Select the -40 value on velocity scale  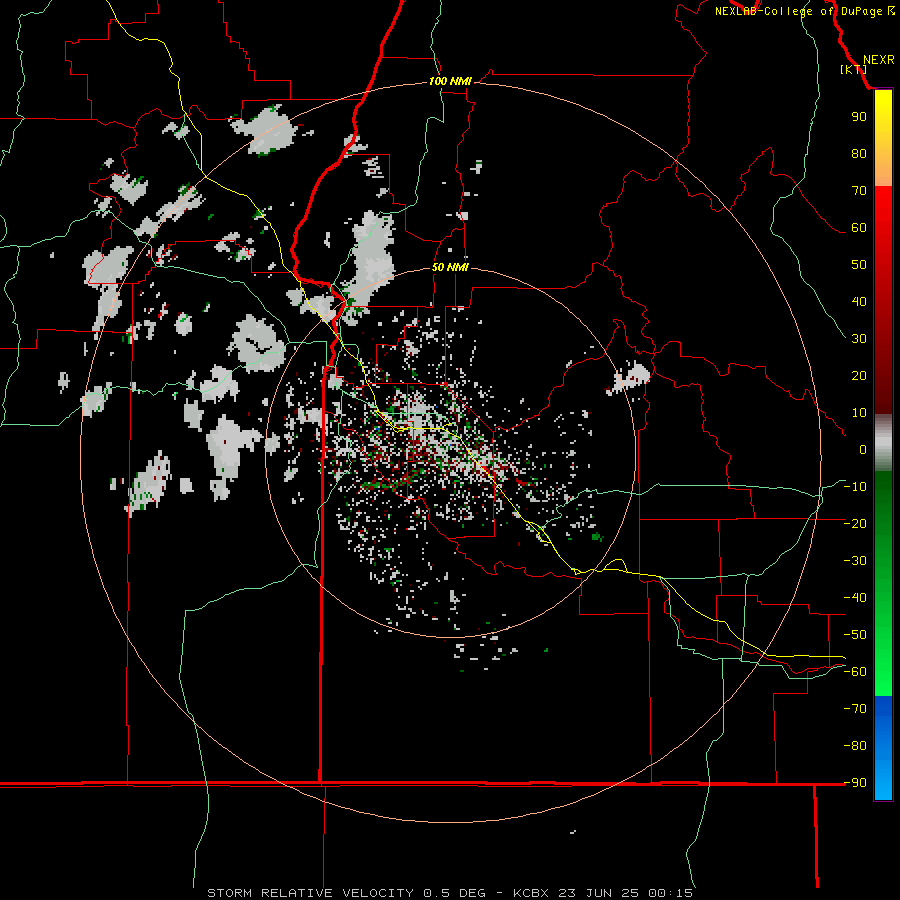pyautogui.click(x=855, y=598)
